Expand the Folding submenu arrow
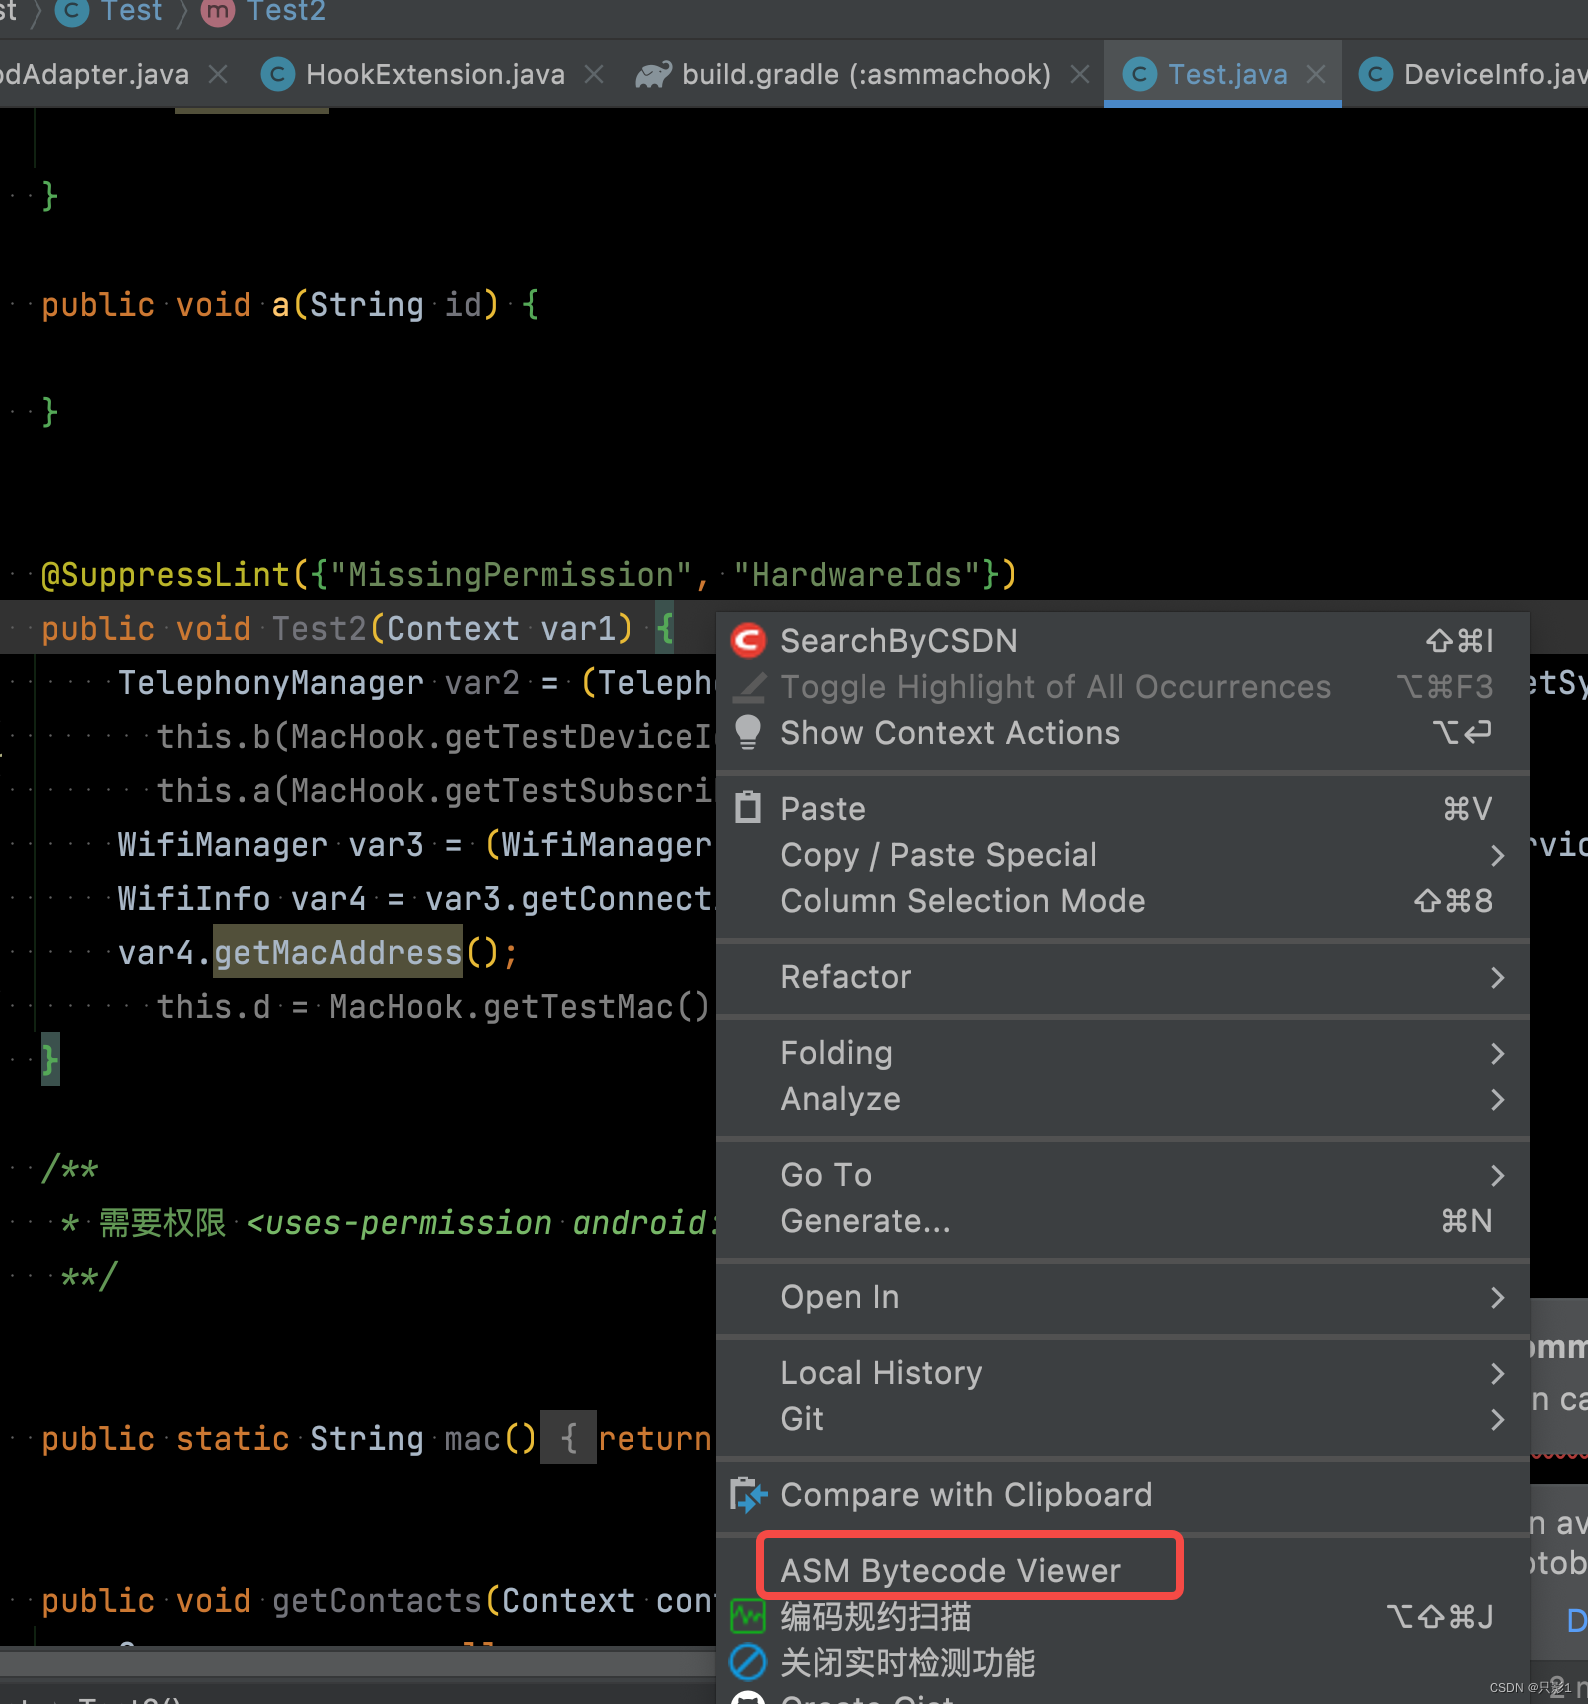Image resolution: width=1588 pixels, height=1704 pixels. (1497, 1053)
